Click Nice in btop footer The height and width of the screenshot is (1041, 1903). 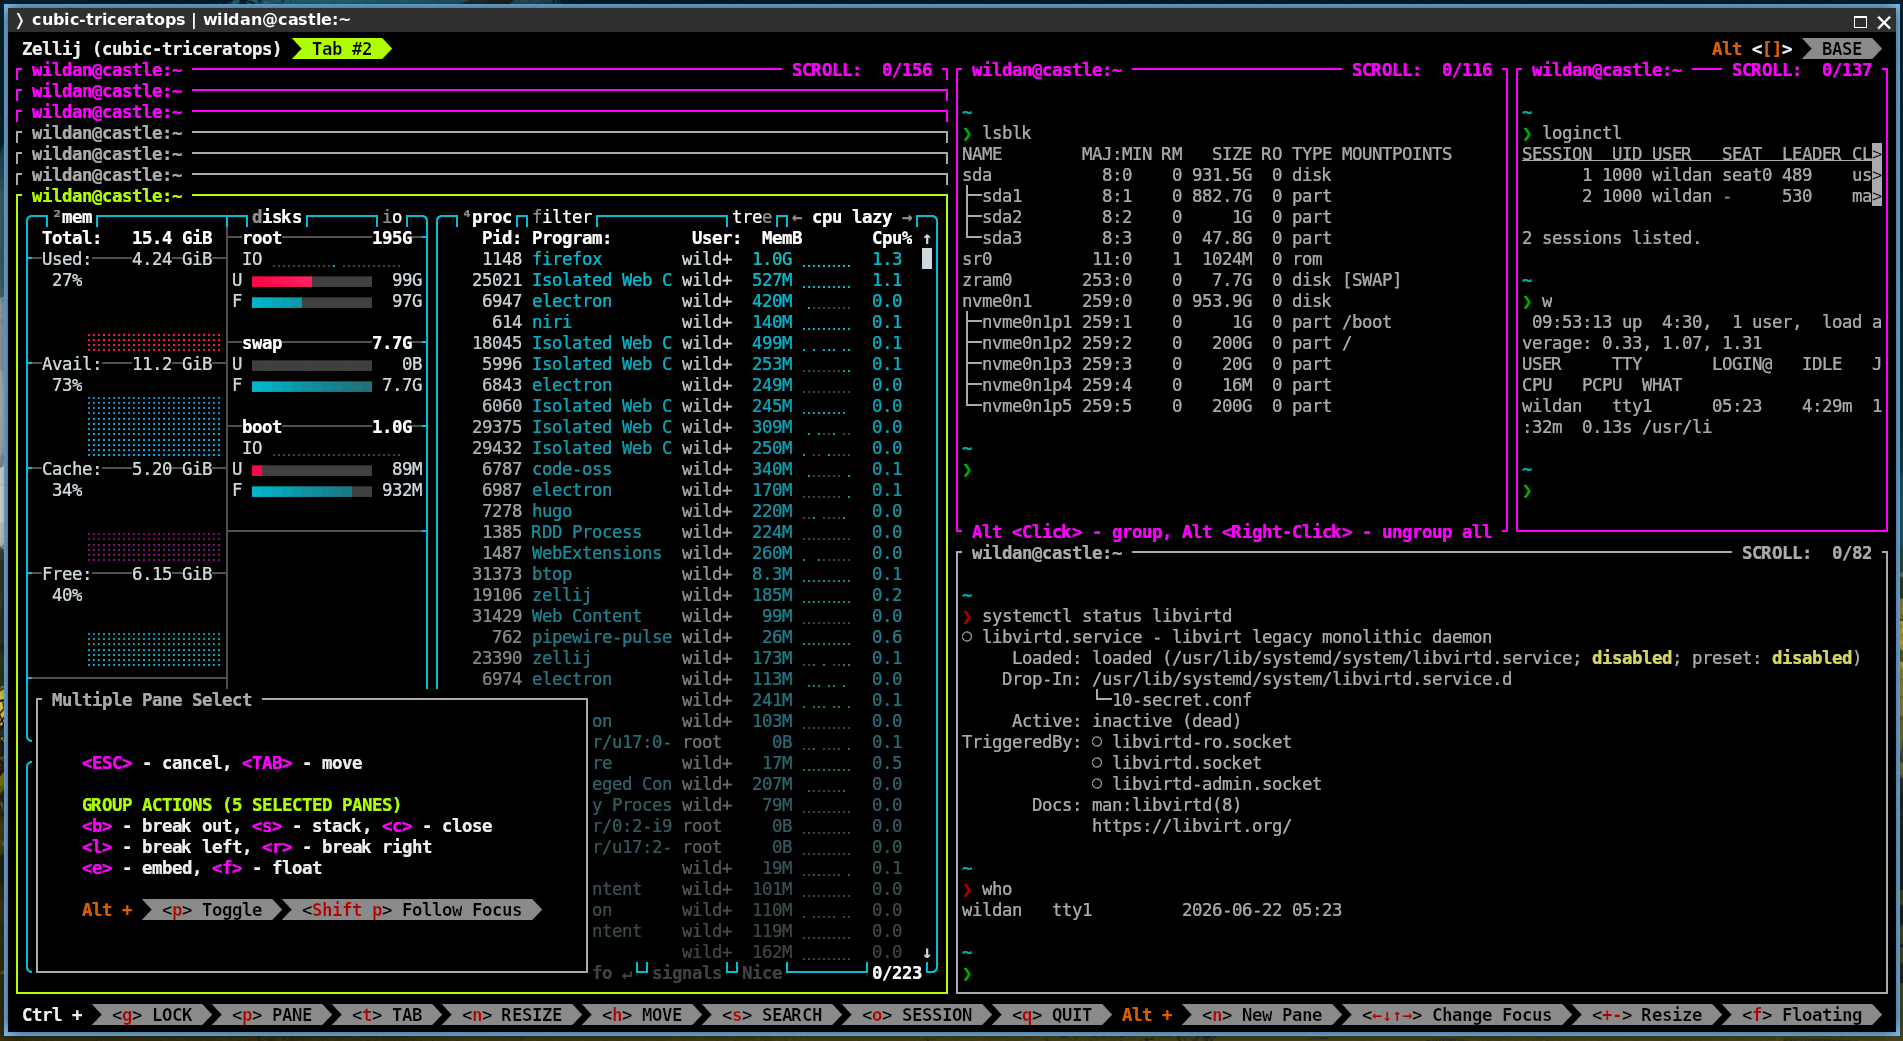pos(762,973)
